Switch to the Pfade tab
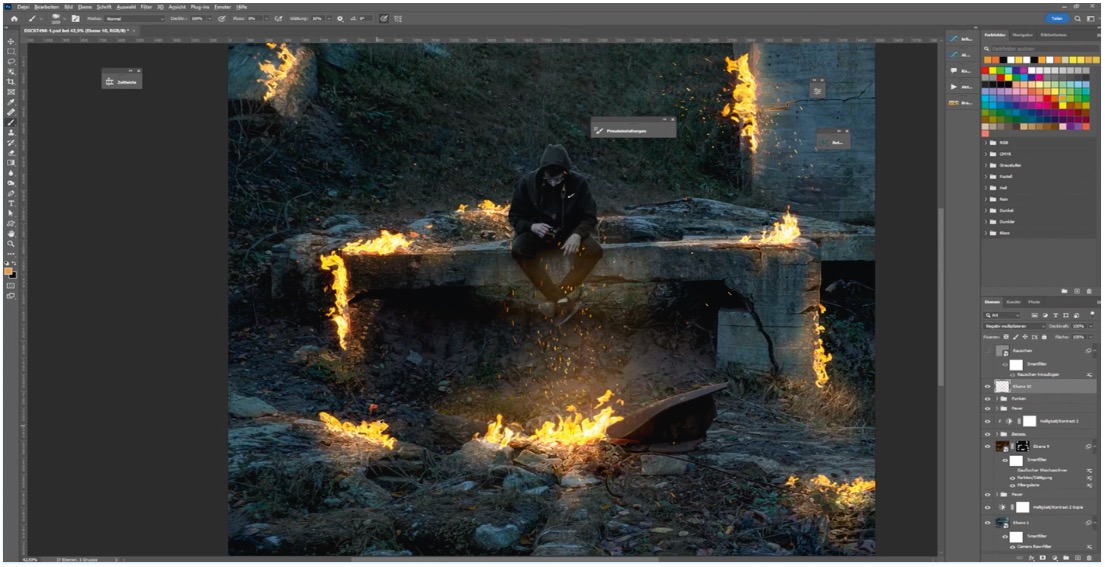The image size is (1105, 567). (x=1034, y=301)
